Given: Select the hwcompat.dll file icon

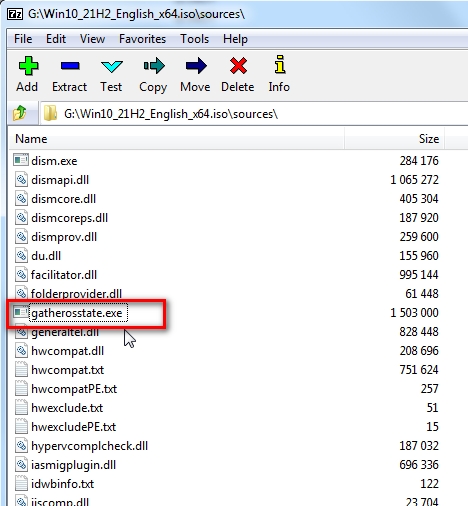Looking at the screenshot, I should click(x=21, y=350).
